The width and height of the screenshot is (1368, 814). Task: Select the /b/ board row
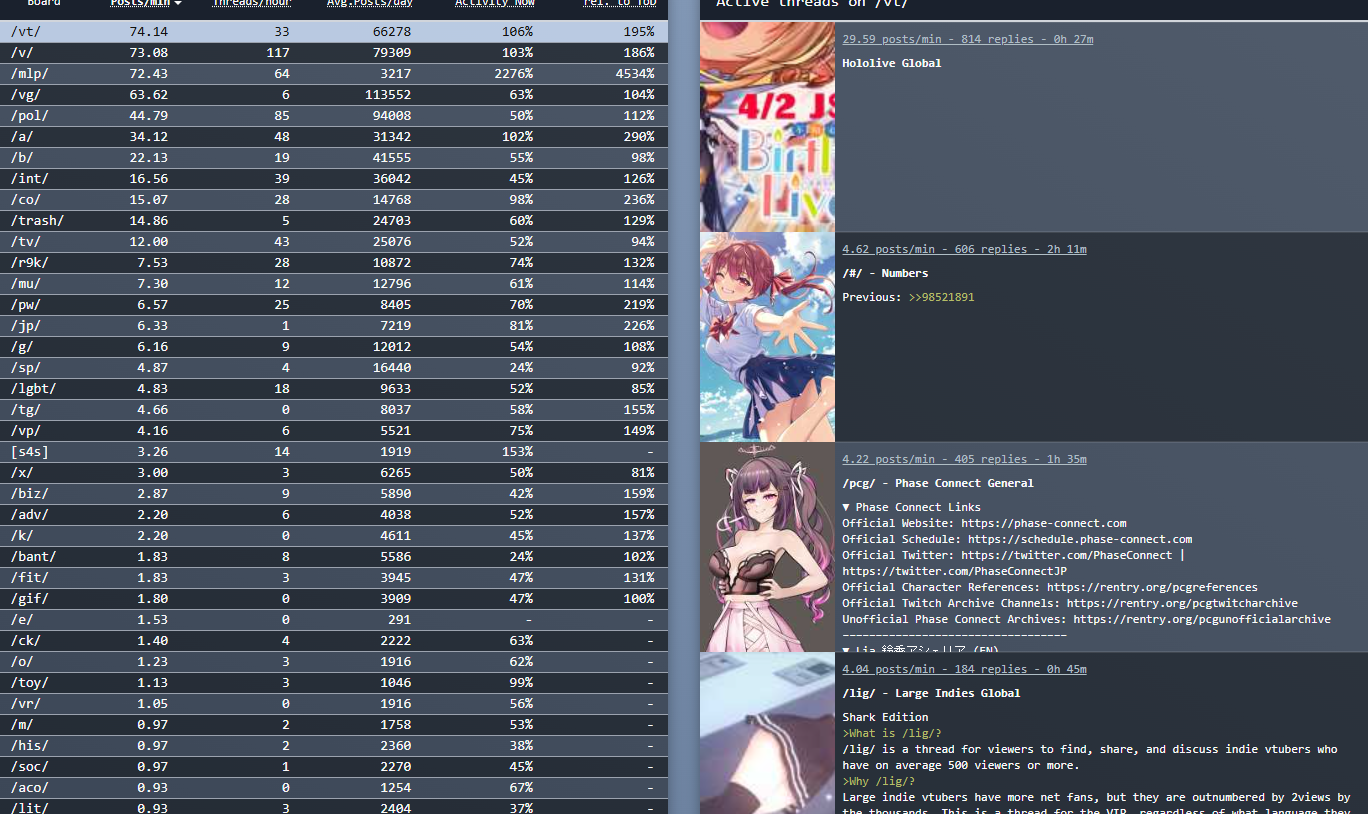[x=334, y=158]
